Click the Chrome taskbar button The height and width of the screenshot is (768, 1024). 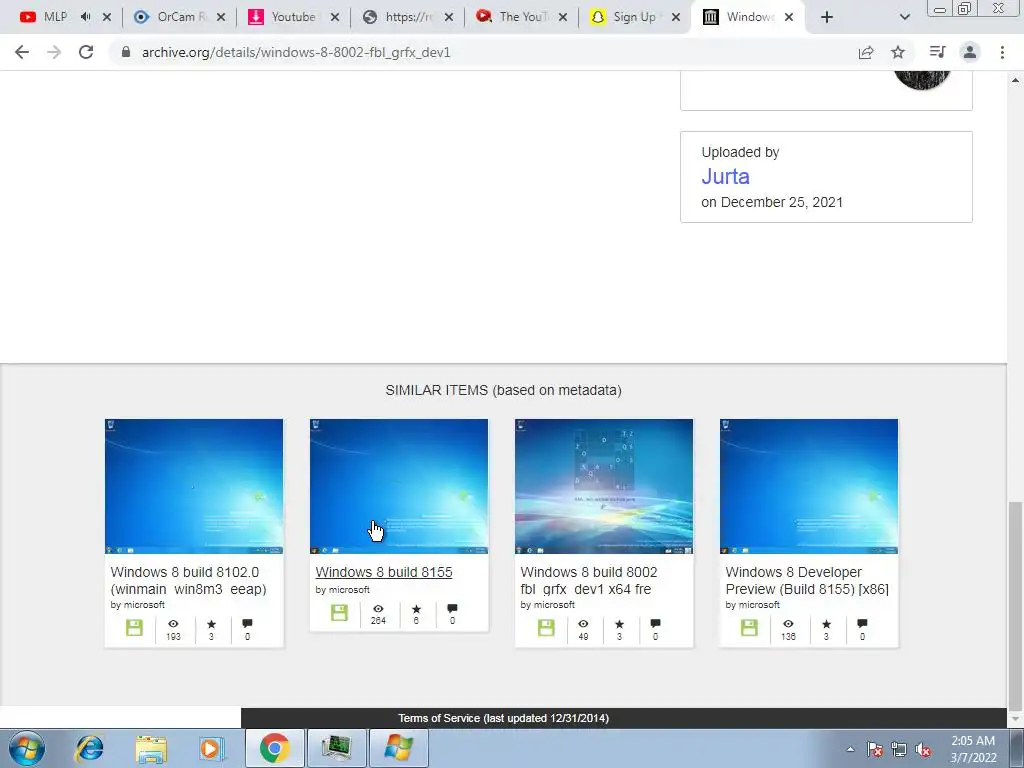coord(274,748)
